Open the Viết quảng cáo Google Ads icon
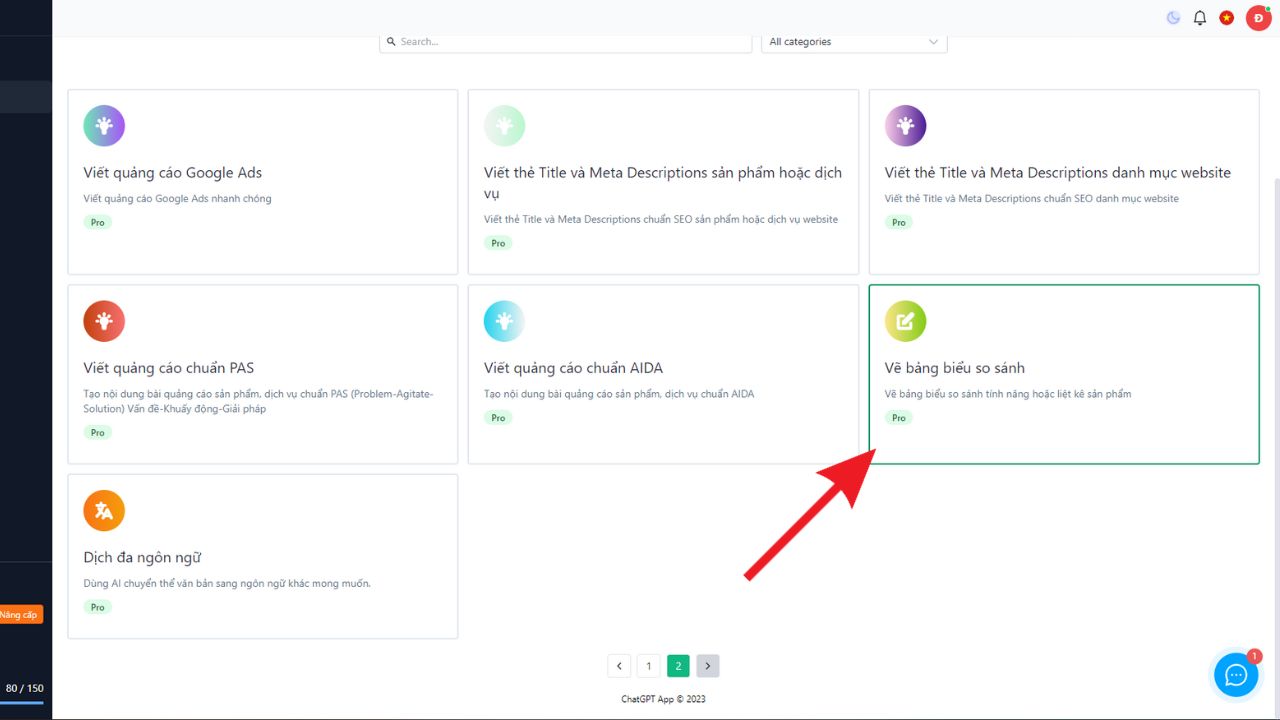 point(104,126)
